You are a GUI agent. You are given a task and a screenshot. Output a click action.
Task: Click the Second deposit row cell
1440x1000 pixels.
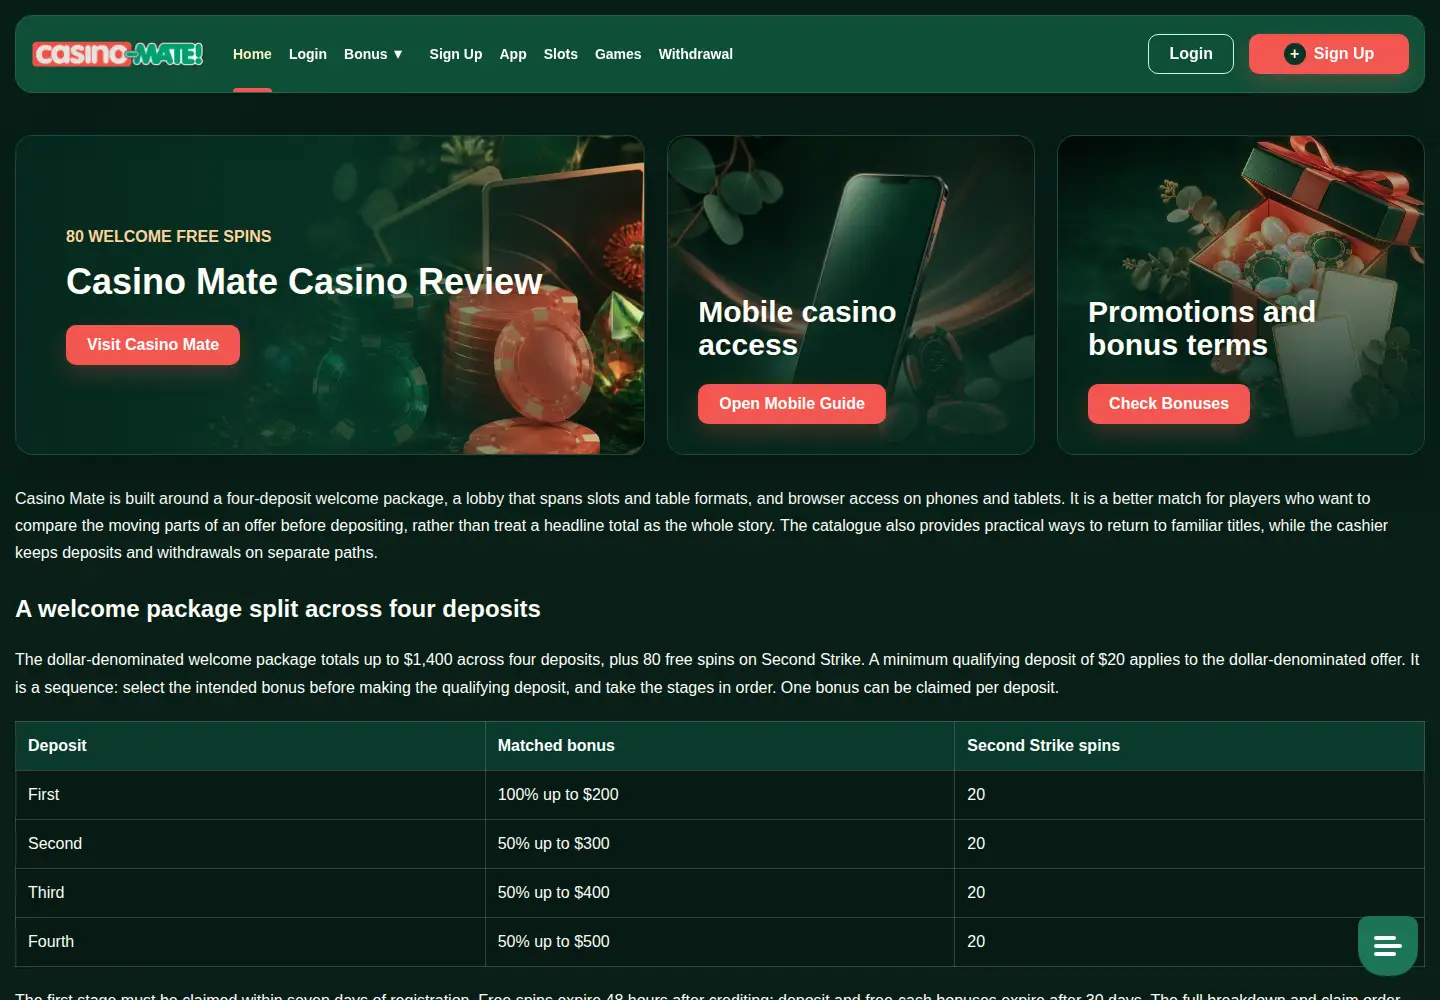tap(250, 844)
